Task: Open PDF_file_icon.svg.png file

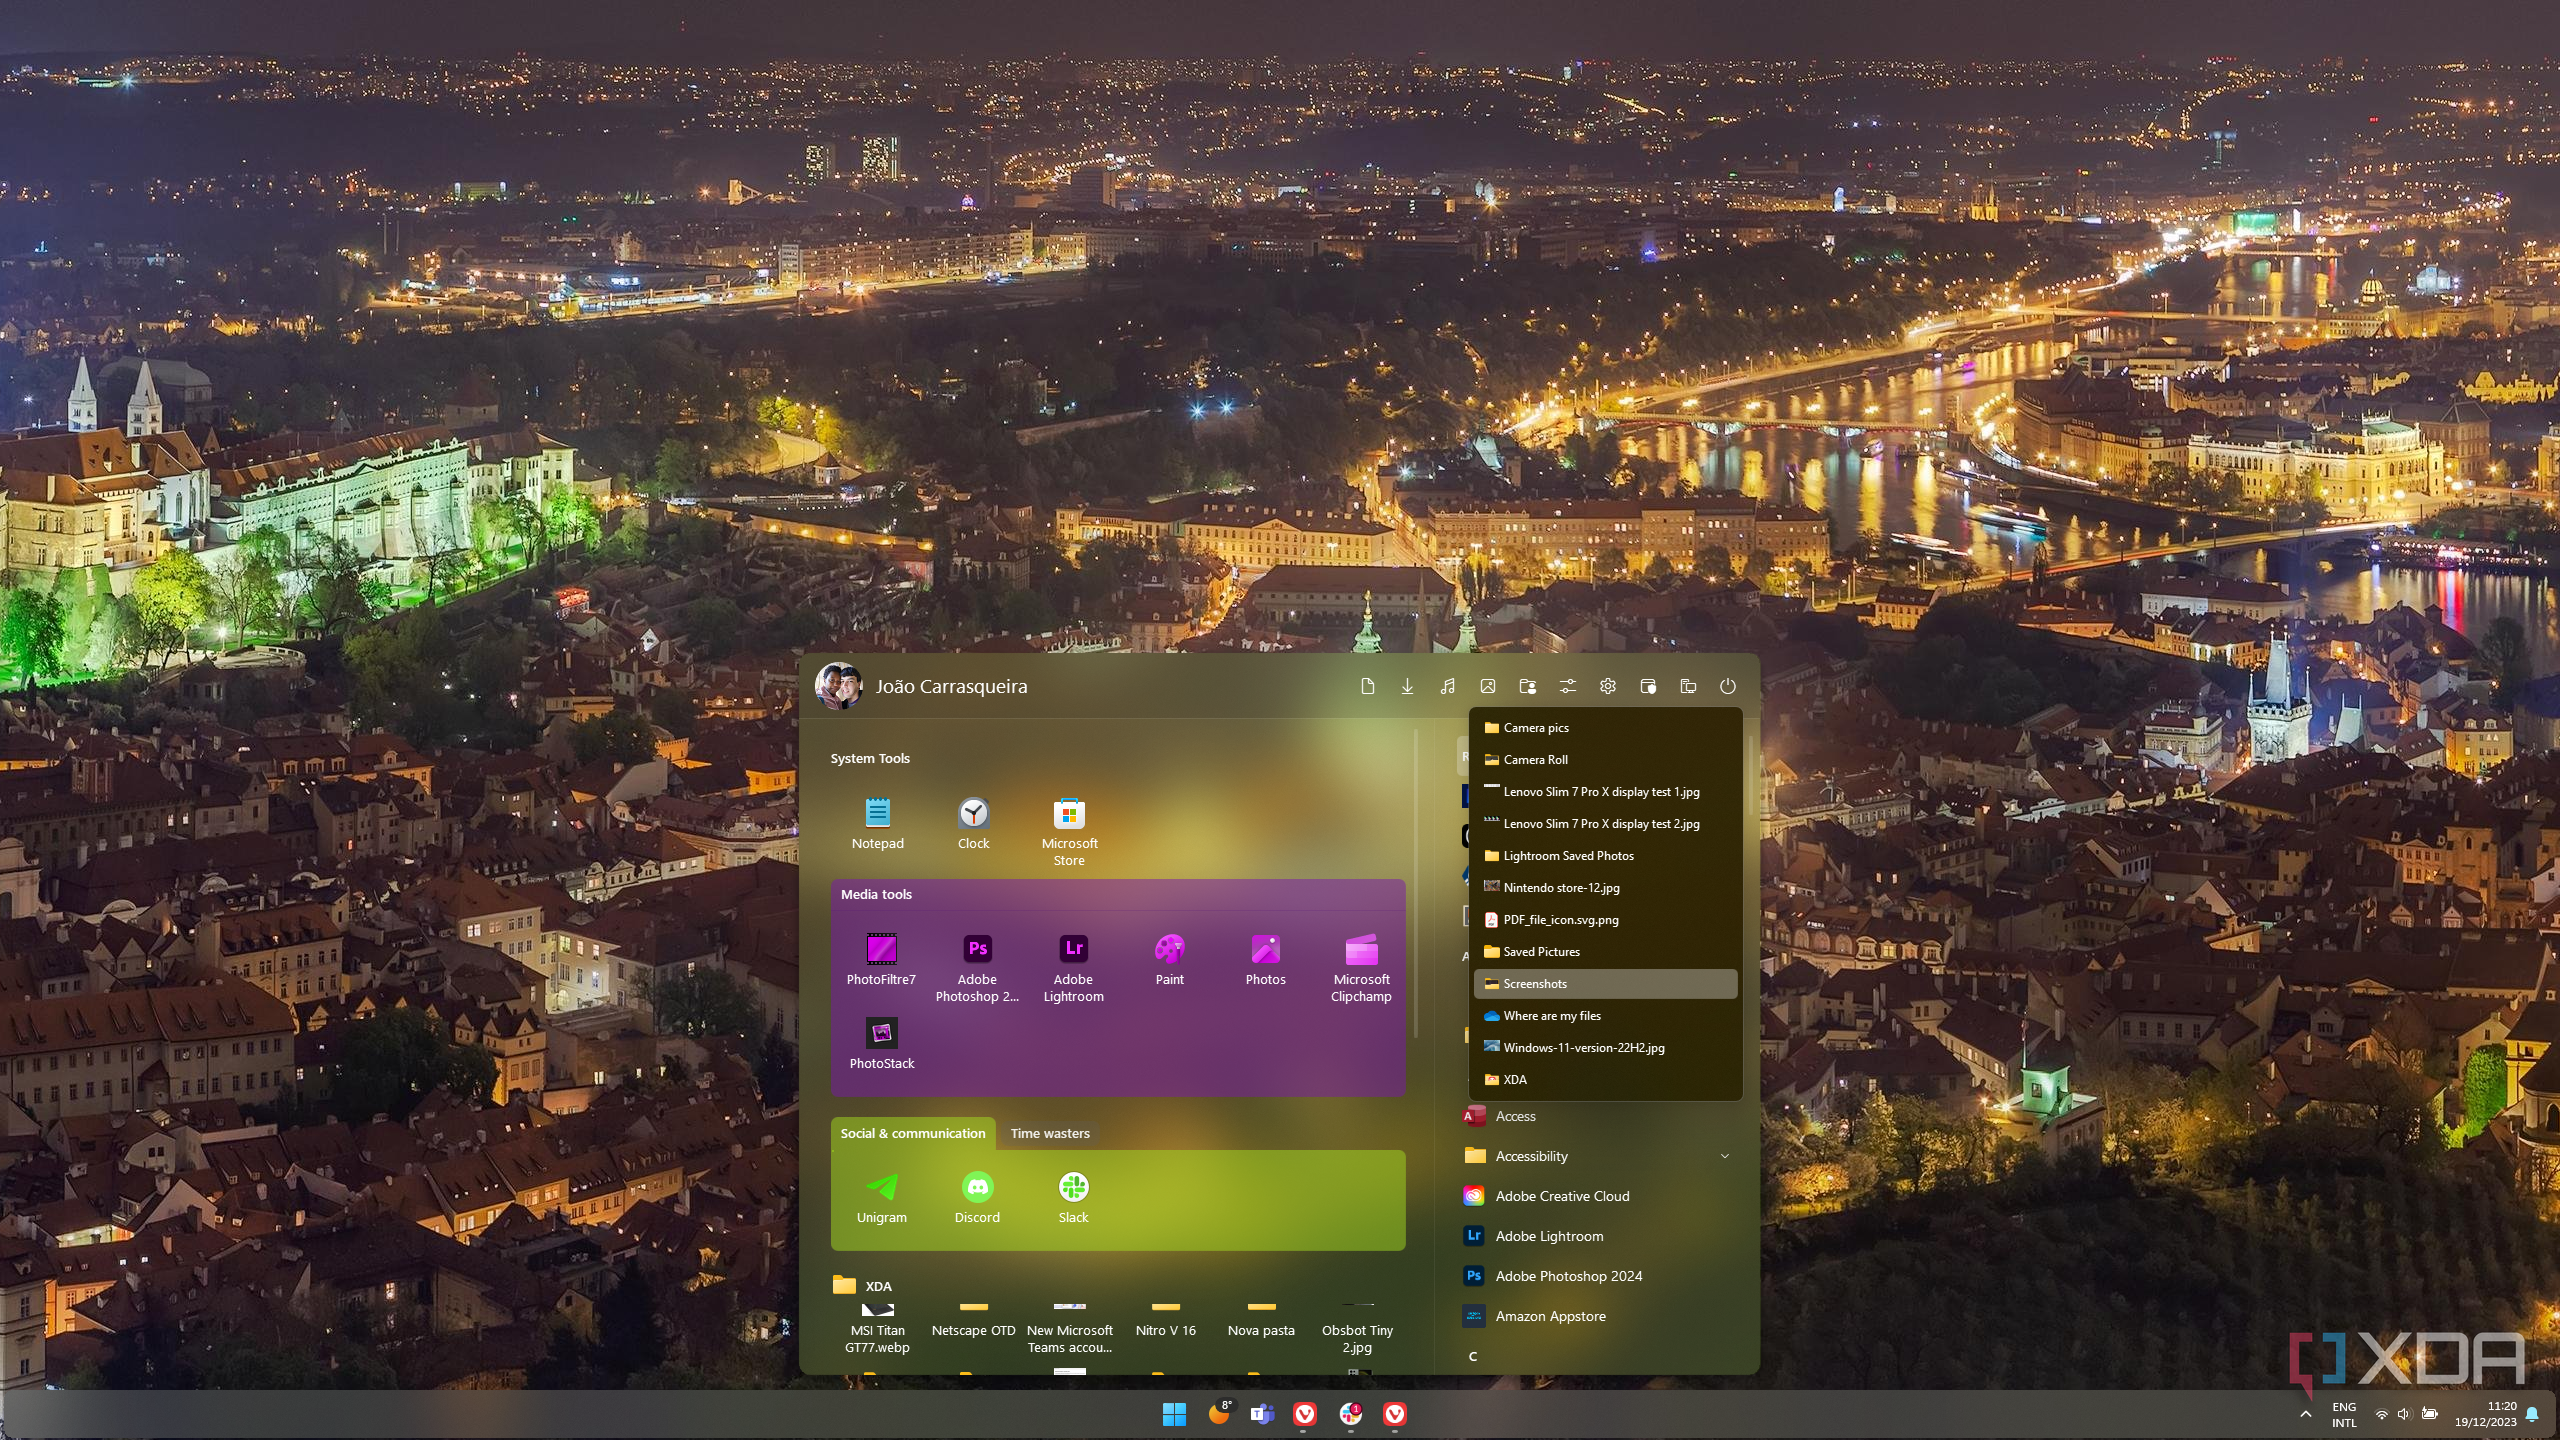Action: point(1605,920)
